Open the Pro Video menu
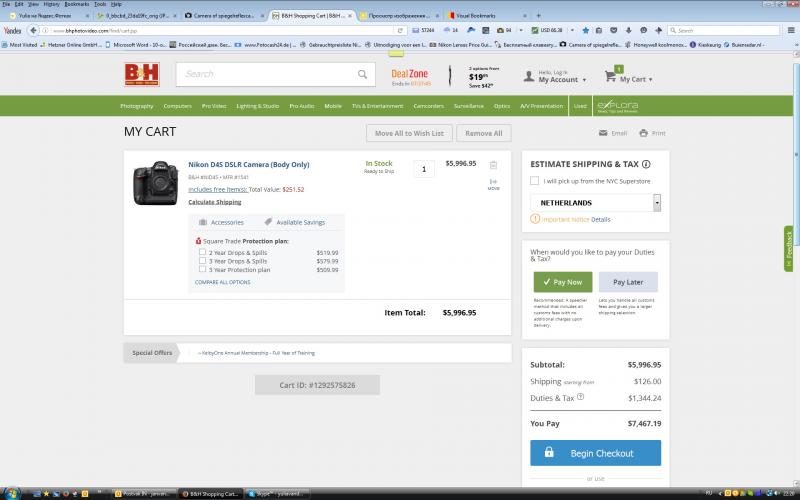The image size is (800, 500). coord(214,106)
